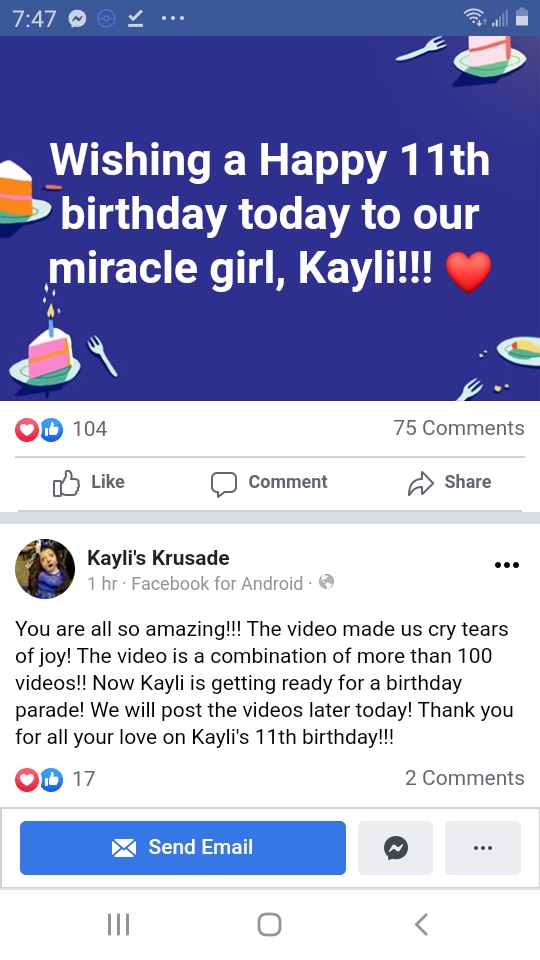This screenshot has width=540, height=960.
Task: Open the 2 Comments link
Action: [x=465, y=778]
